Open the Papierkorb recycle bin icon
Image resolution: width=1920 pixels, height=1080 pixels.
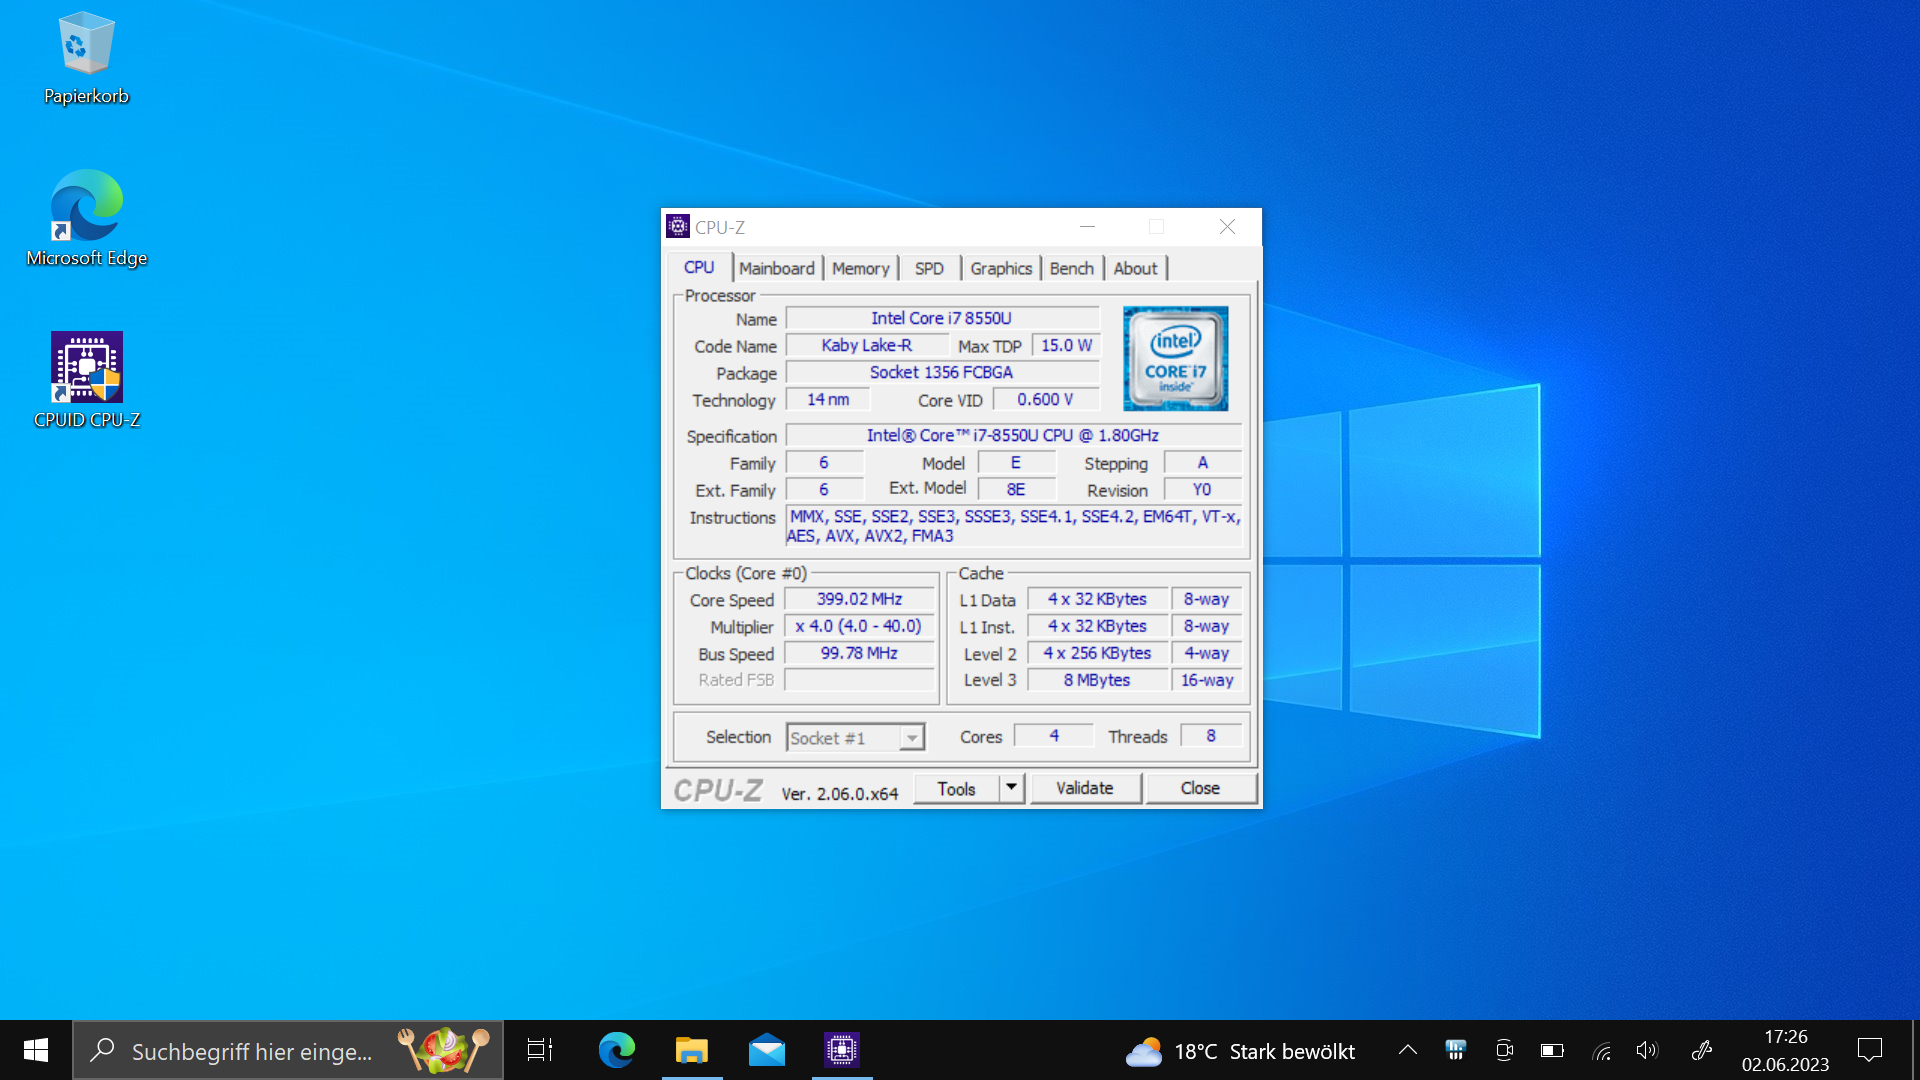pos(86,58)
